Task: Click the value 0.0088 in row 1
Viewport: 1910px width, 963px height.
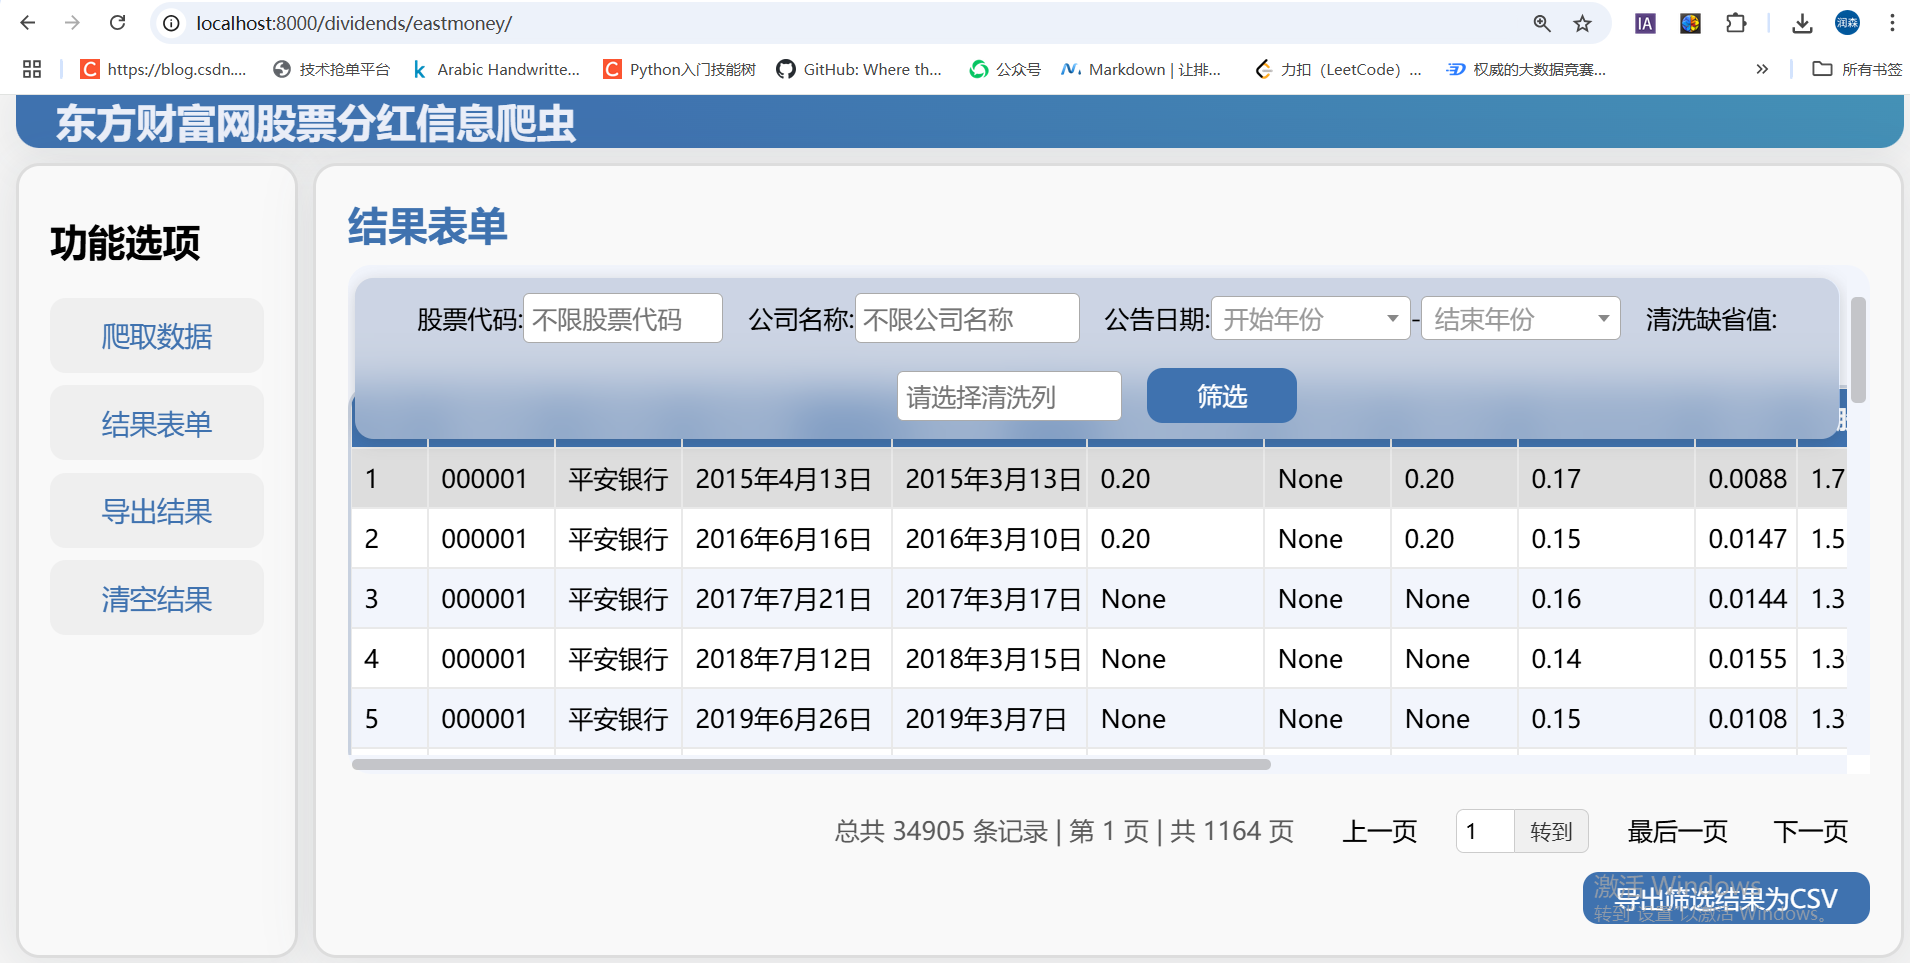Action: [1747, 479]
